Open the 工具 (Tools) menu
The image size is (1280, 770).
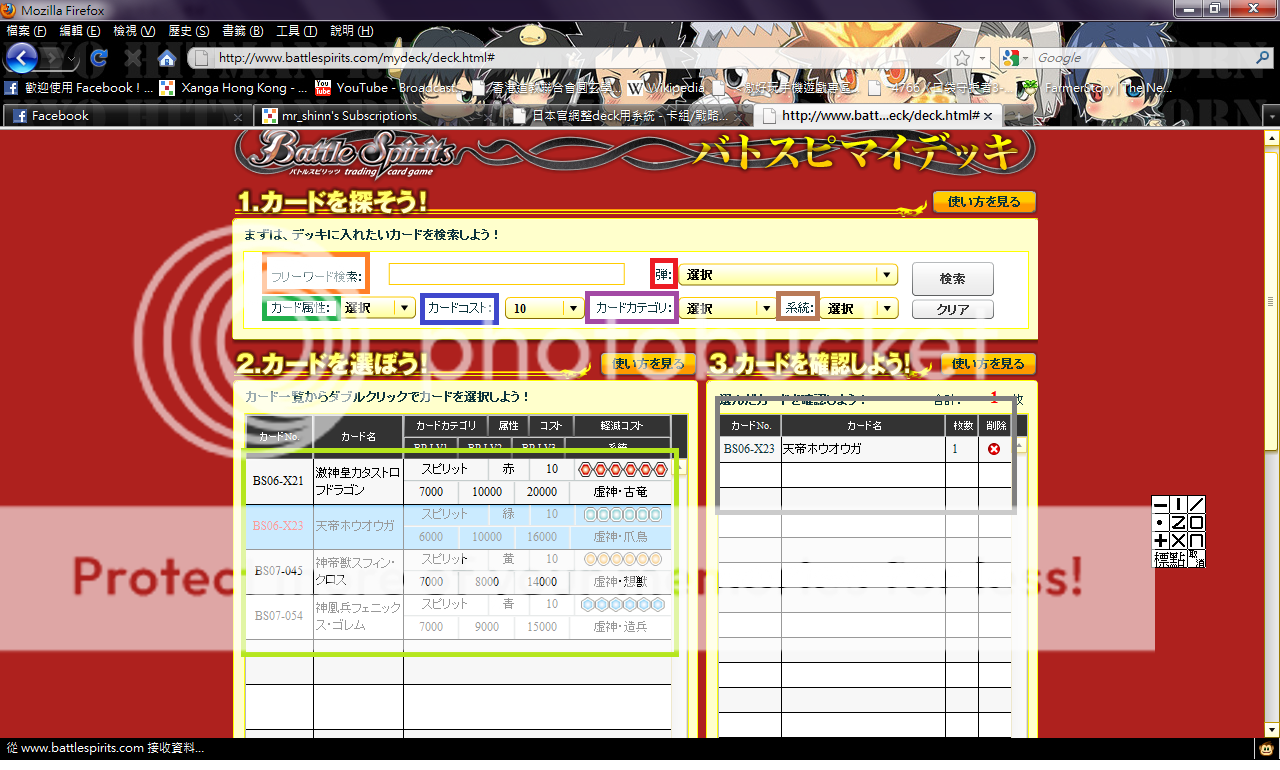[296, 31]
